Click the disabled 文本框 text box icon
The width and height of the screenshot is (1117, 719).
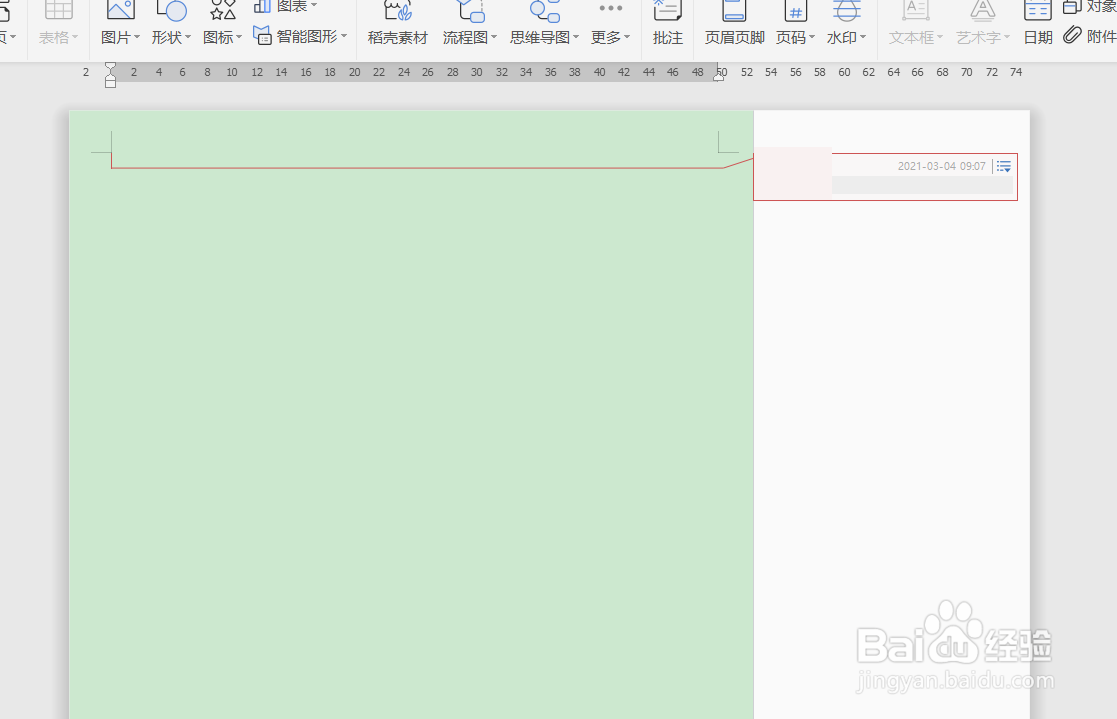[x=915, y=10]
